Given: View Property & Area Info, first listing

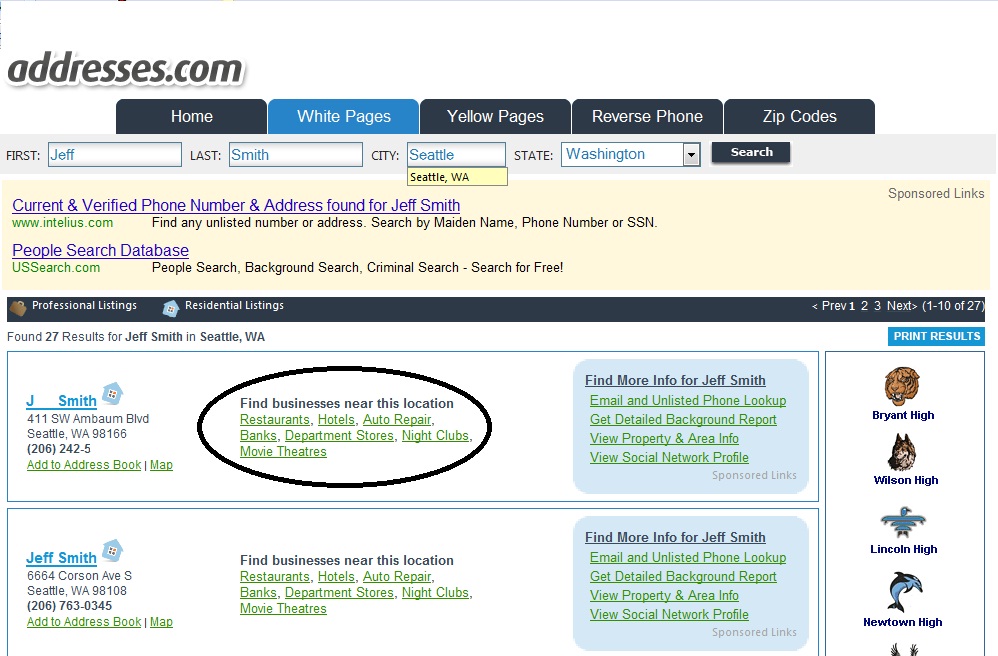Looking at the screenshot, I should 664,439.
